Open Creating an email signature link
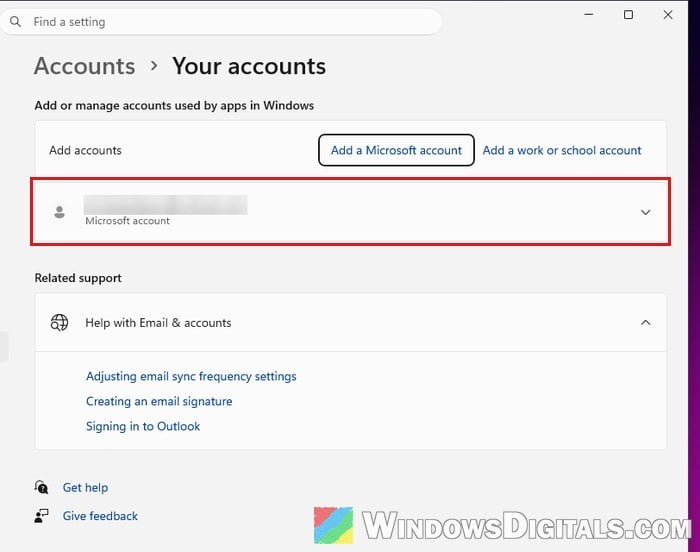 pyautogui.click(x=159, y=401)
